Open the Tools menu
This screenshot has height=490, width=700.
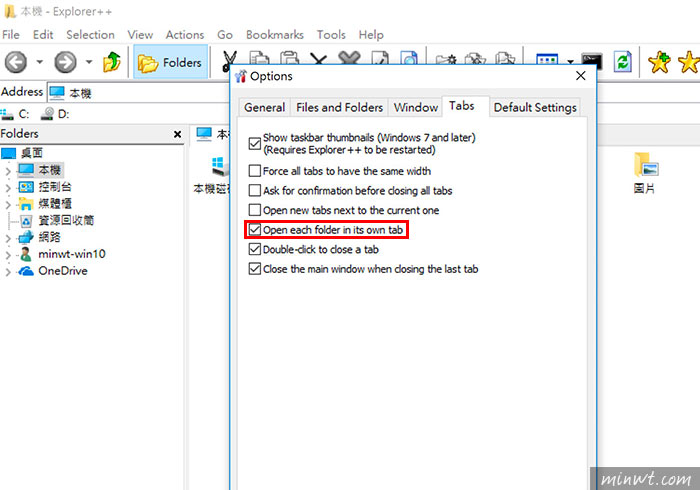coord(331,35)
